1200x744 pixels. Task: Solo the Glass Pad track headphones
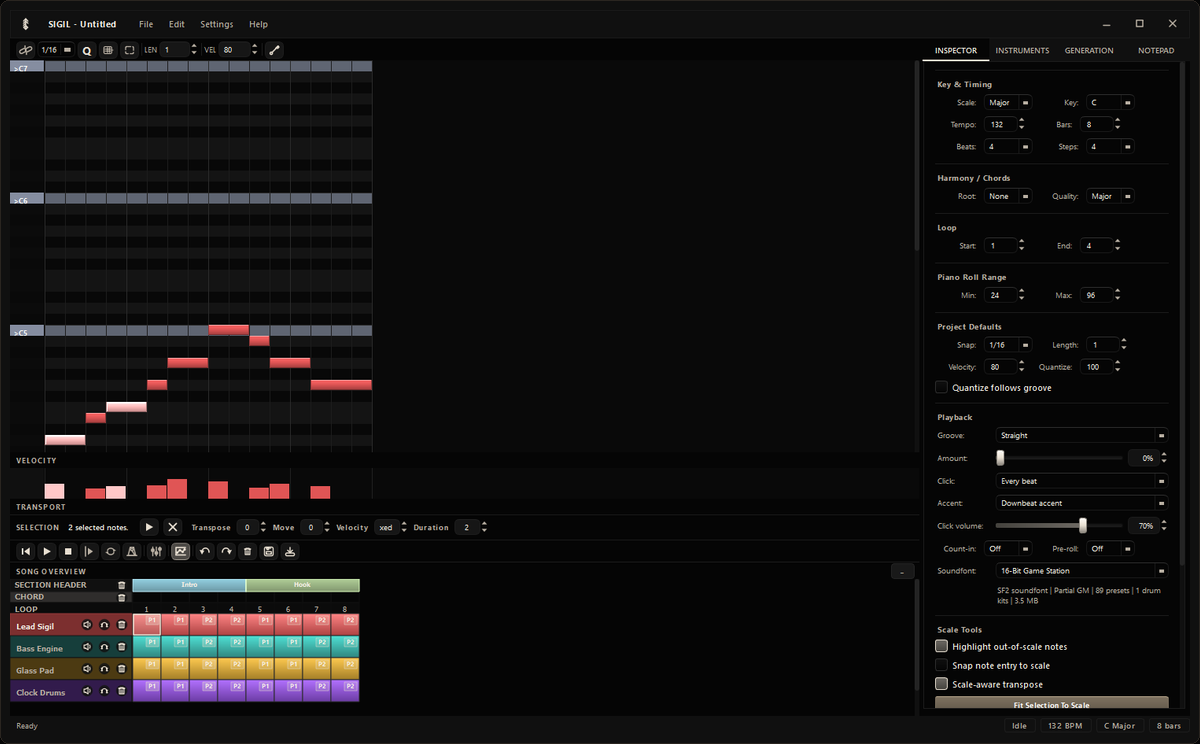coord(104,669)
